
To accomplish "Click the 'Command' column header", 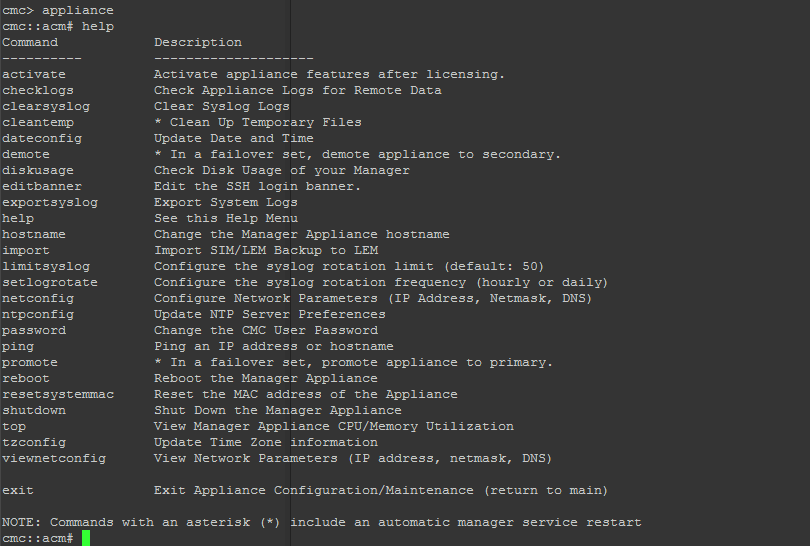I will (30, 42).
